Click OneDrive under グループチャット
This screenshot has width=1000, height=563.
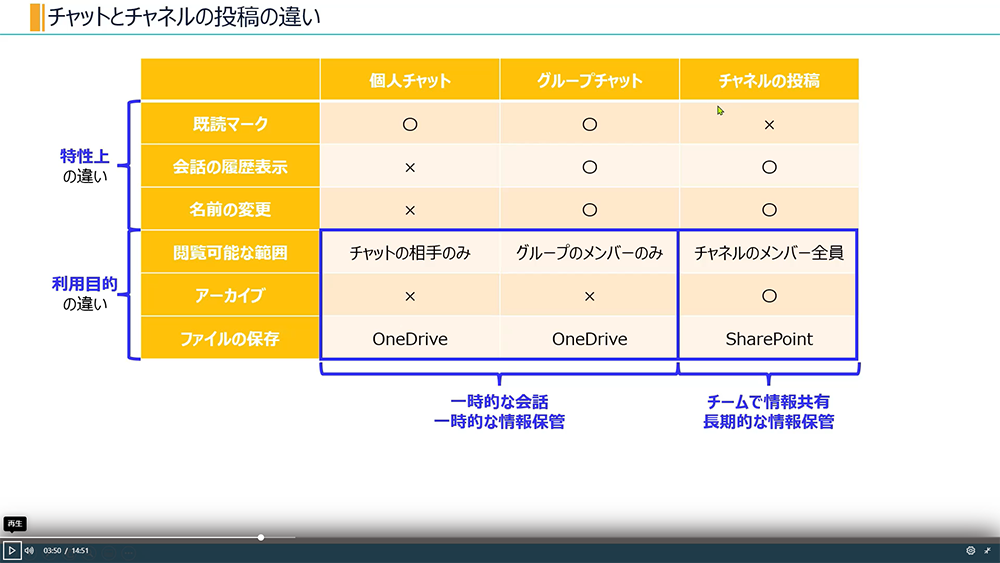(x=589, y=339)
